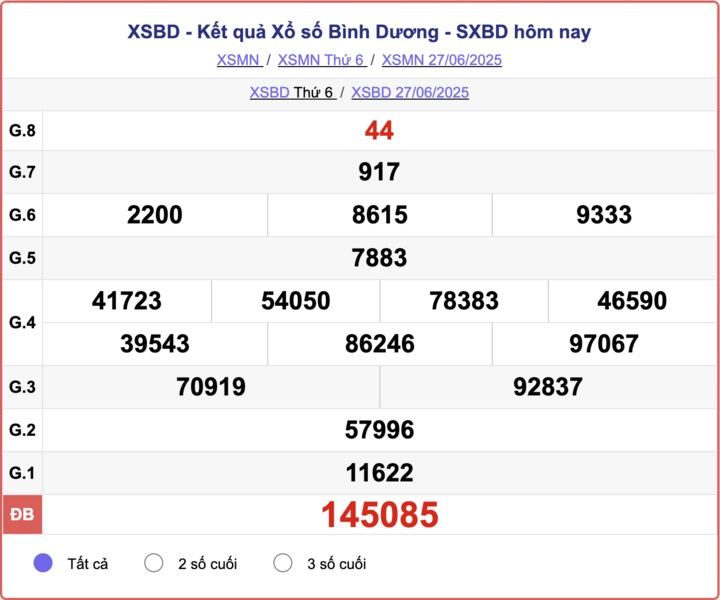
Task: Click the G.8 result number 44
Action: 379,130
